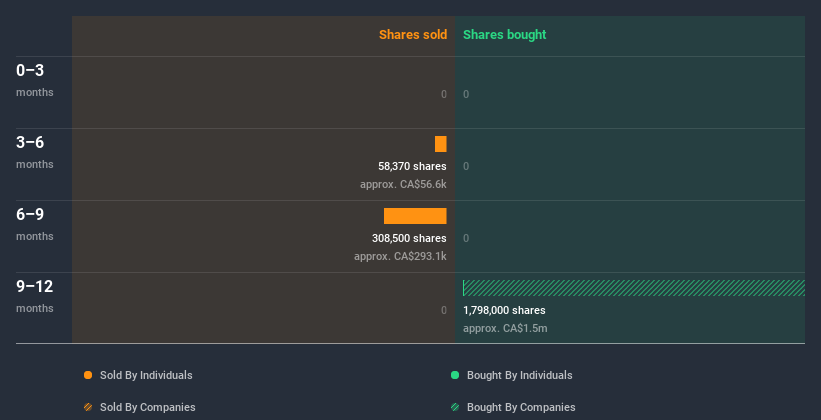The height and width of the screenshot is (420, 821).
Task: Click the approx. CA$1.5m value
Action: click(505, 328)
